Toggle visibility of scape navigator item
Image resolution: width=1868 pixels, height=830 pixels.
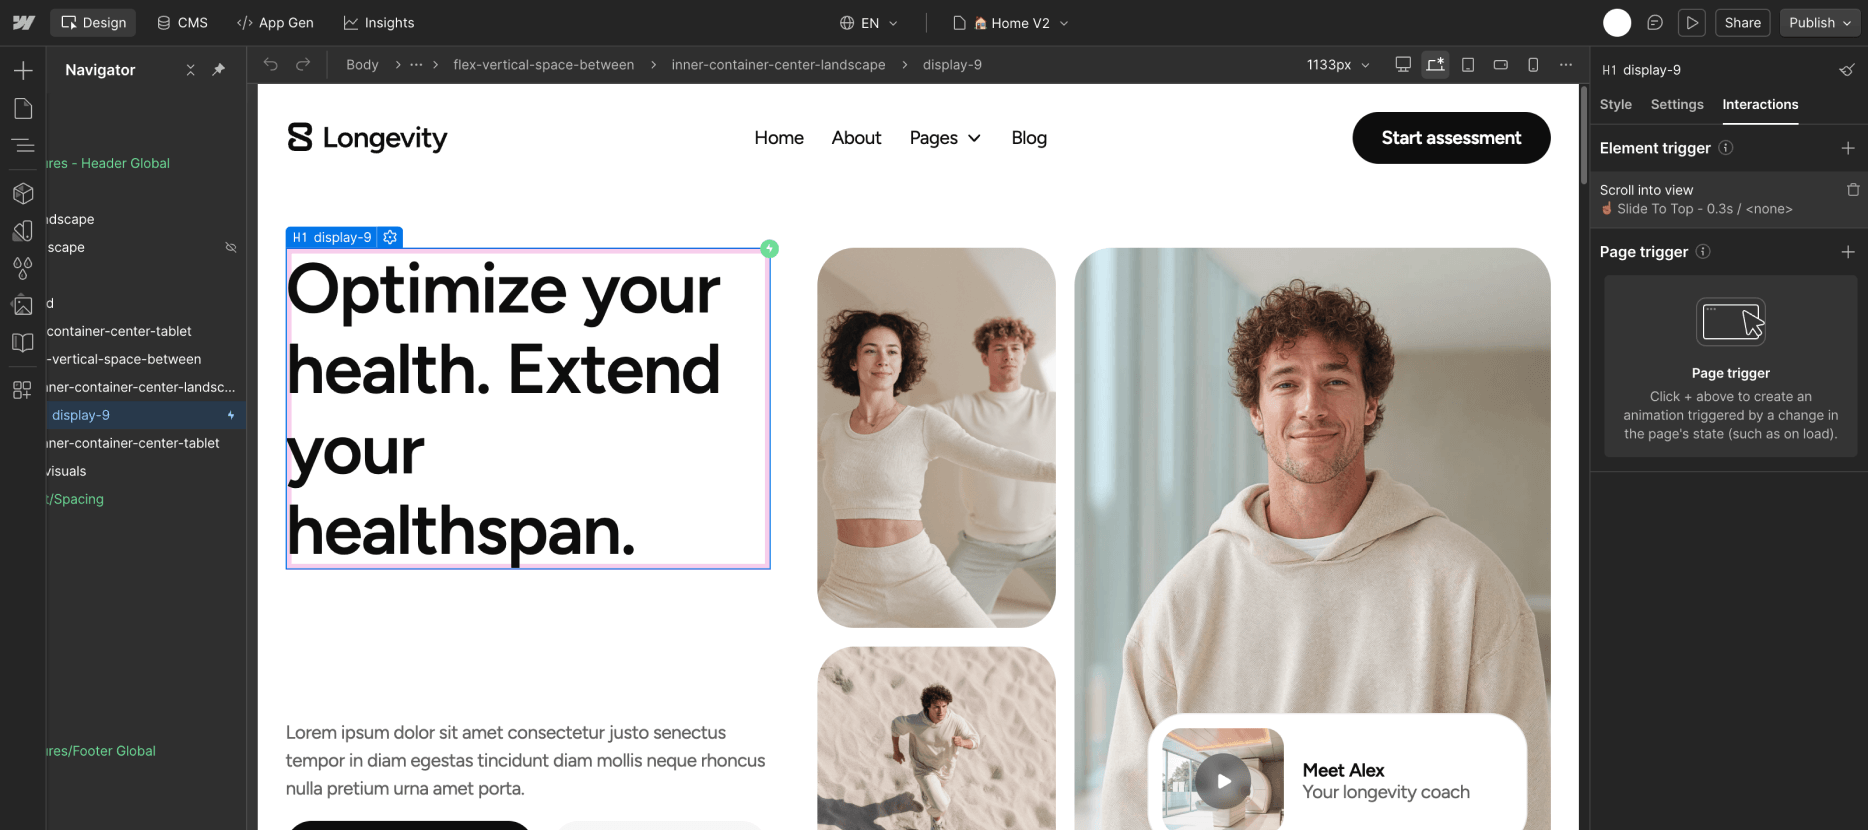coord(231,247)
